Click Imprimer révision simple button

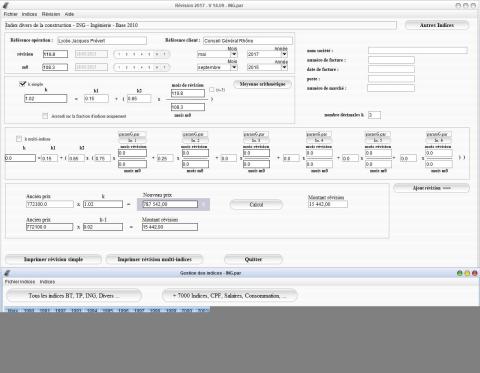[53, 259]
